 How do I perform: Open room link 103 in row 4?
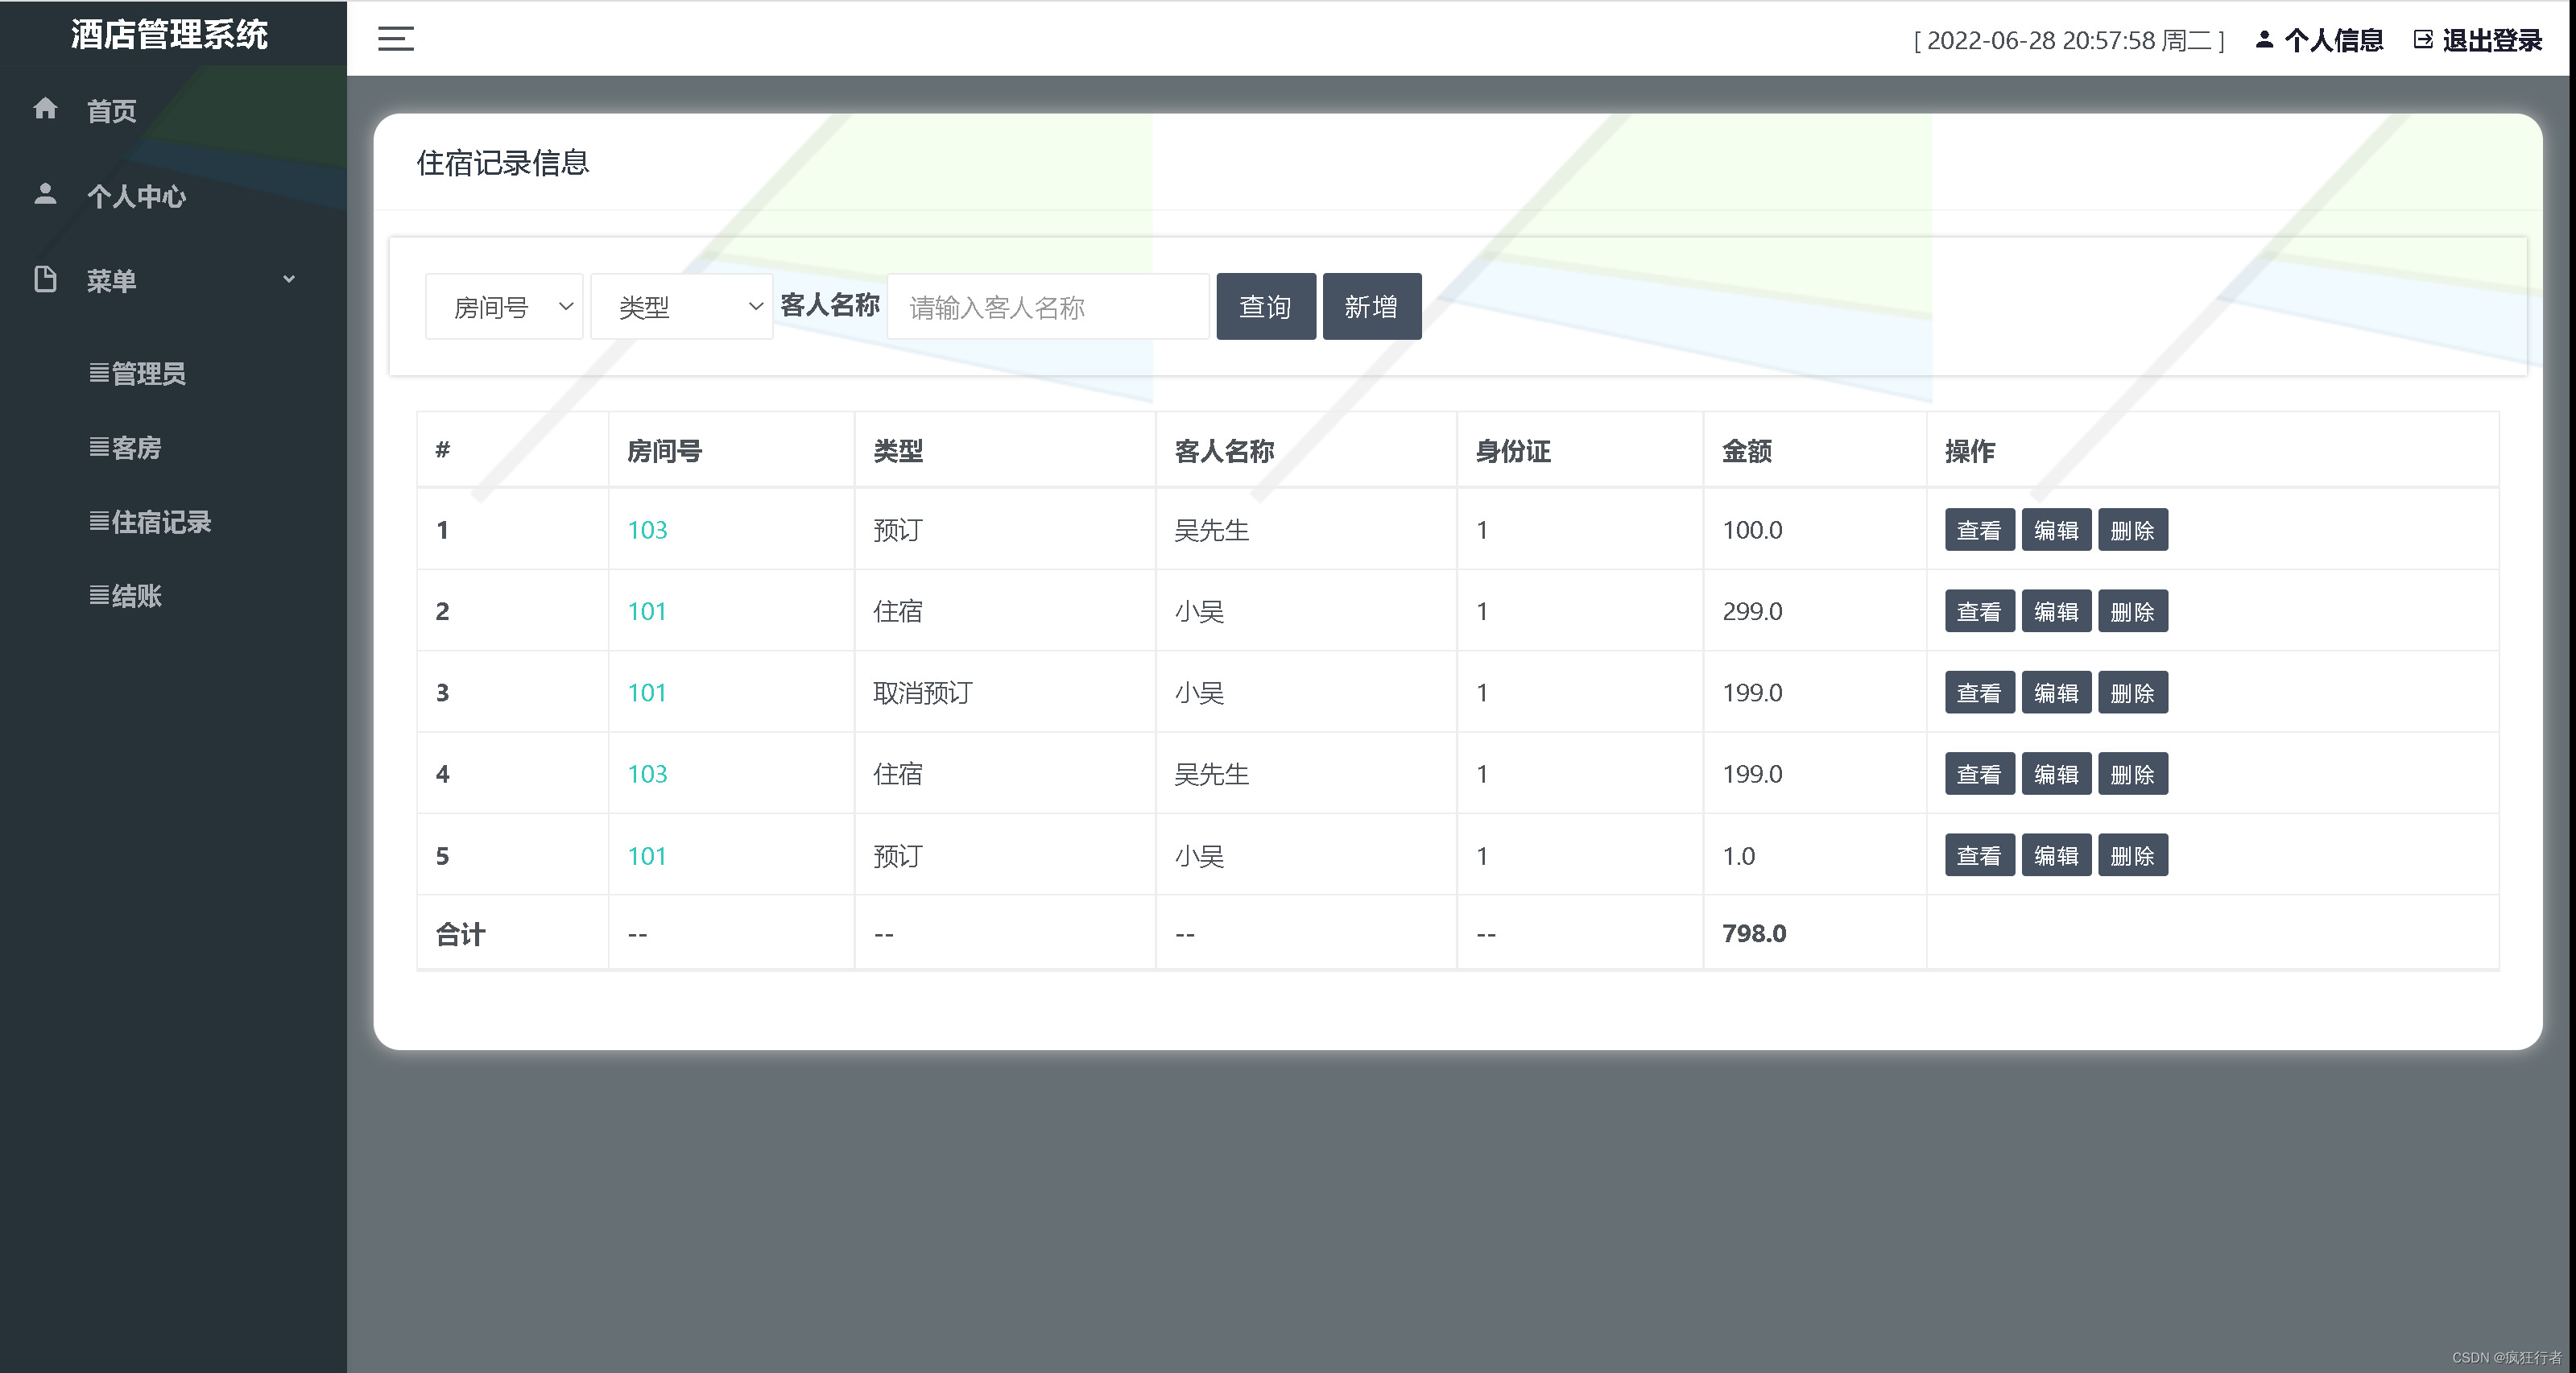[647, 774]
